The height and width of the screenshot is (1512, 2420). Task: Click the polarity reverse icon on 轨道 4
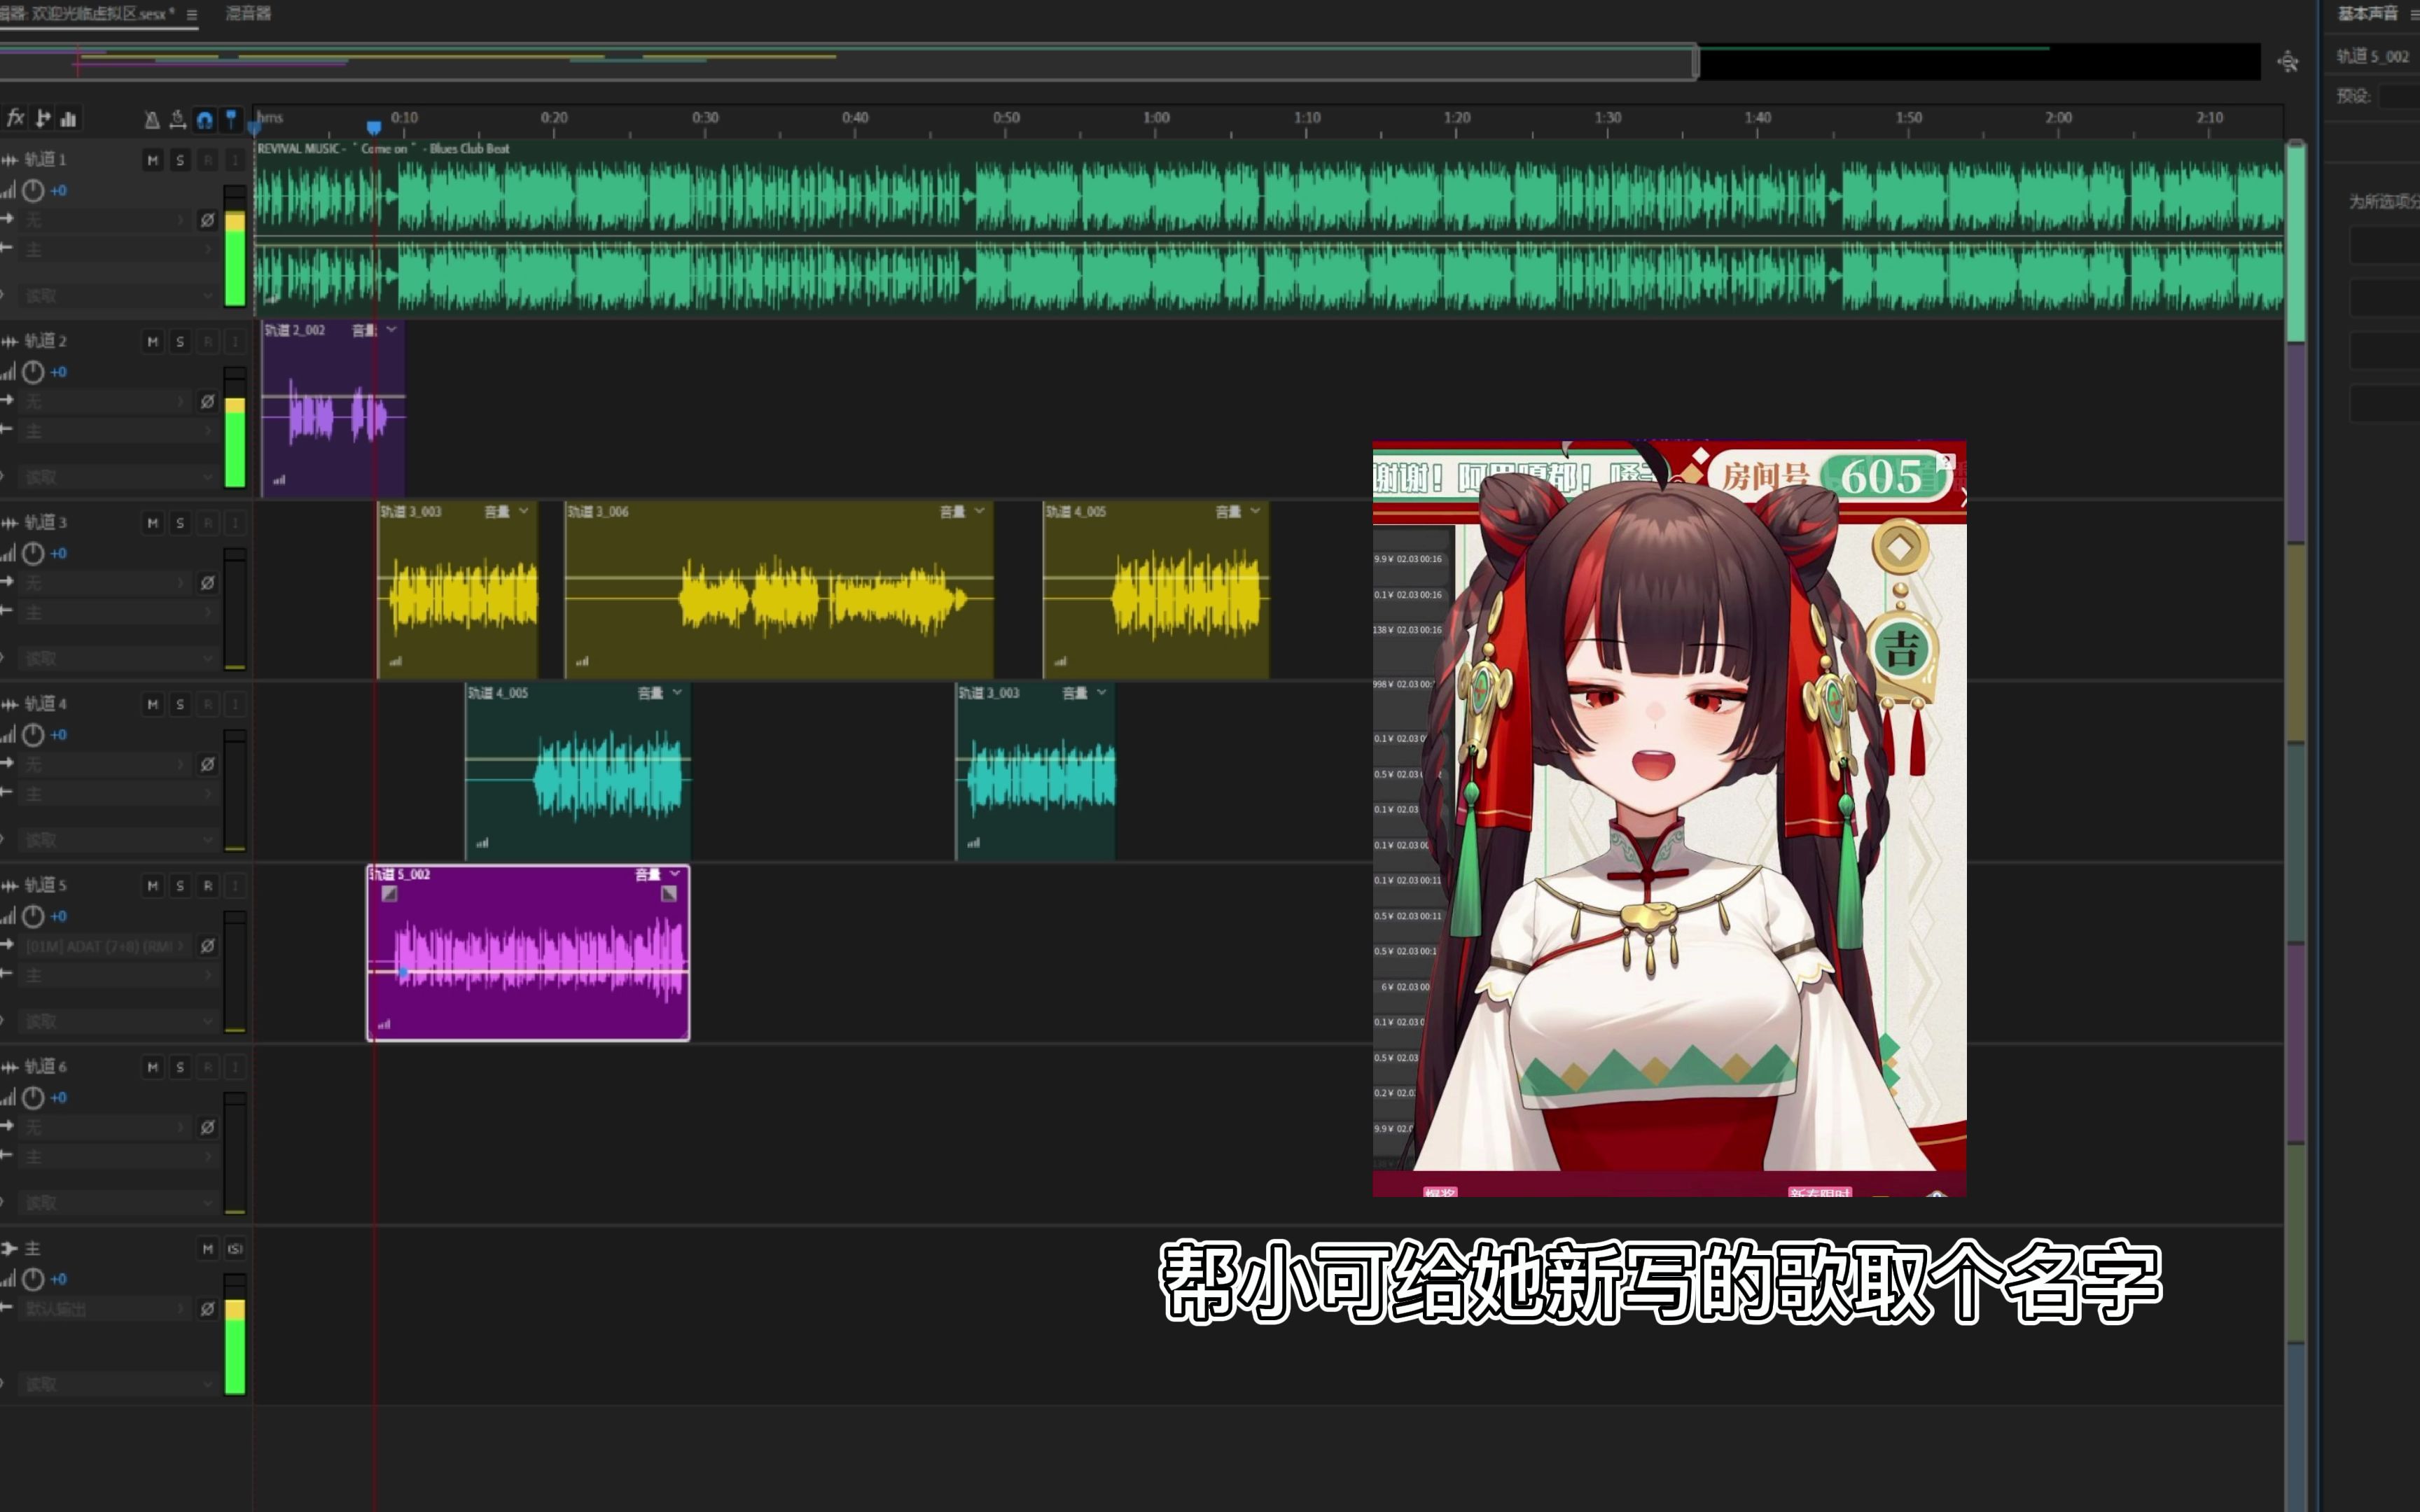coord(207,764)
